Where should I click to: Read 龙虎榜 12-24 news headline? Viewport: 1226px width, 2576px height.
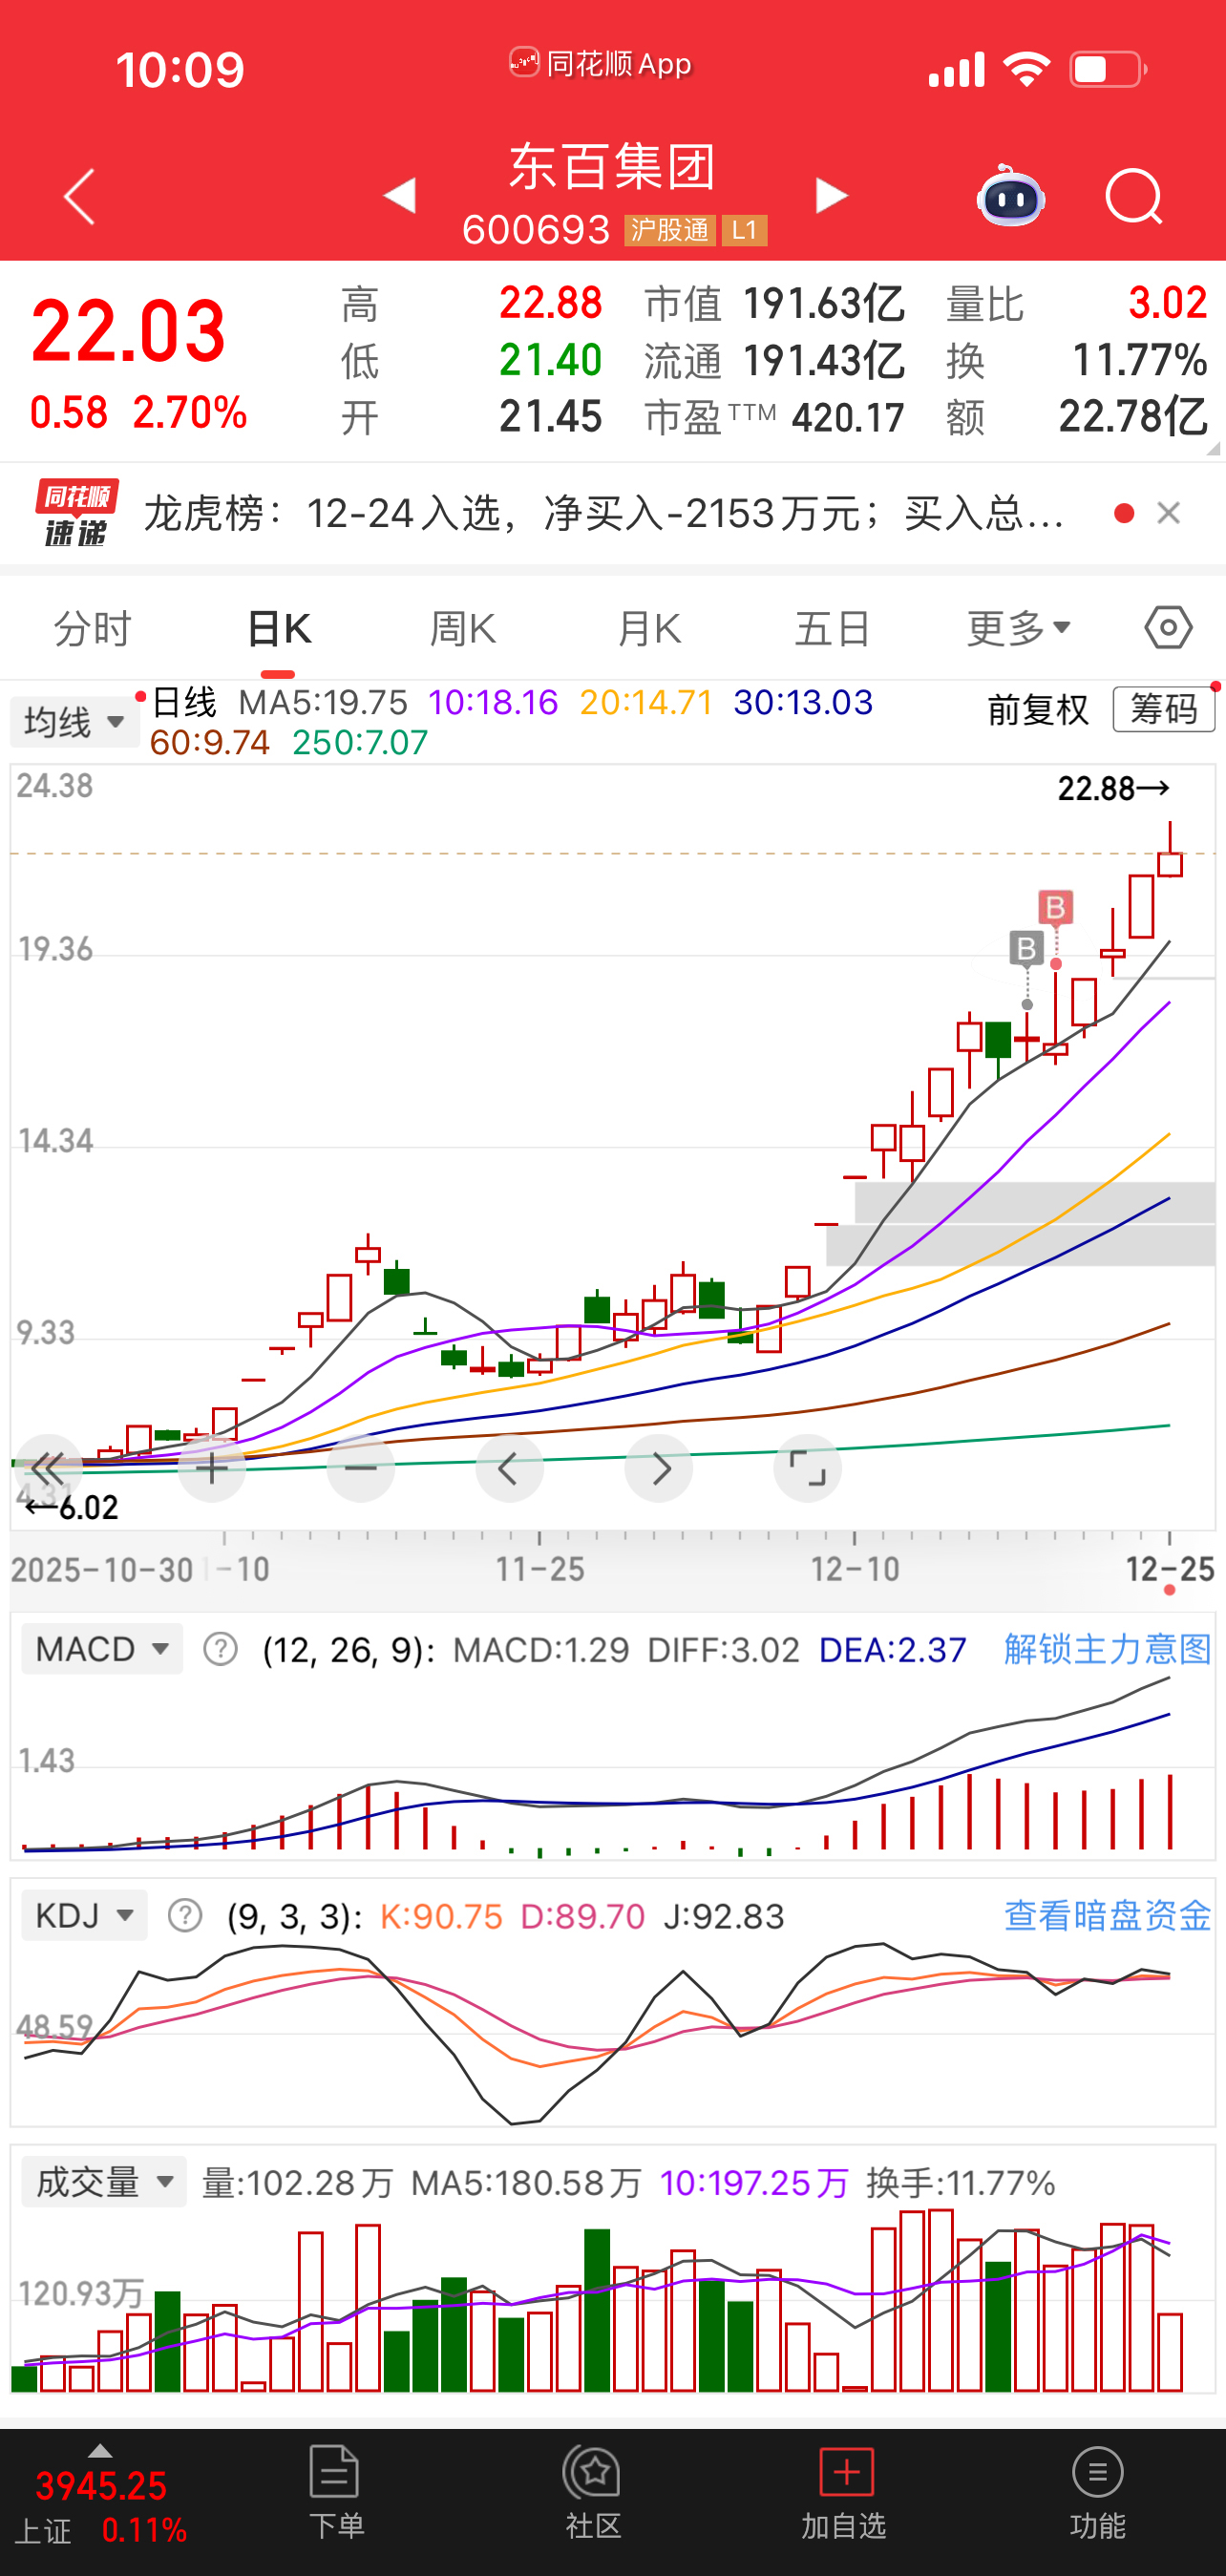604,513
